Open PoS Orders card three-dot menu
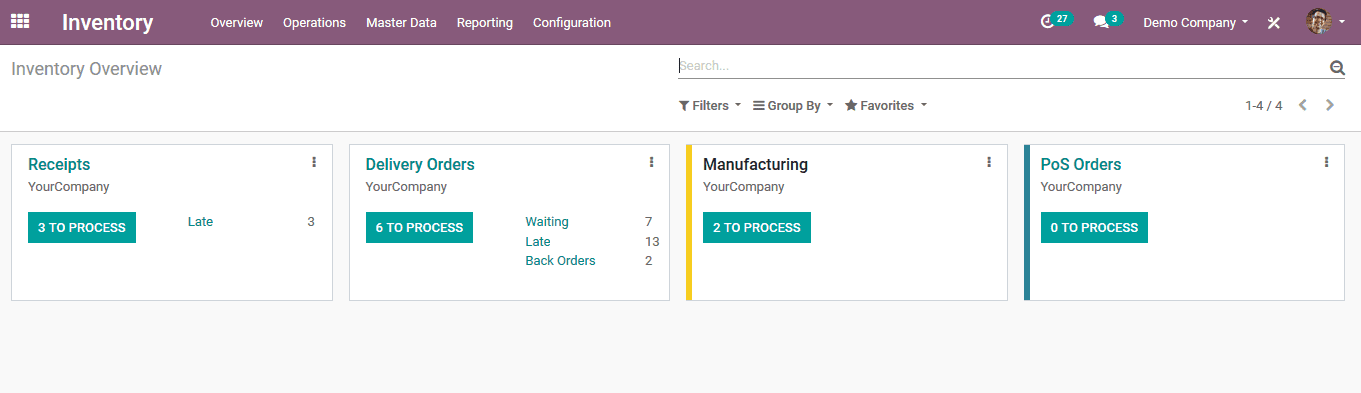This screenshot has height=393, width=1361. tap(1326, 162)
